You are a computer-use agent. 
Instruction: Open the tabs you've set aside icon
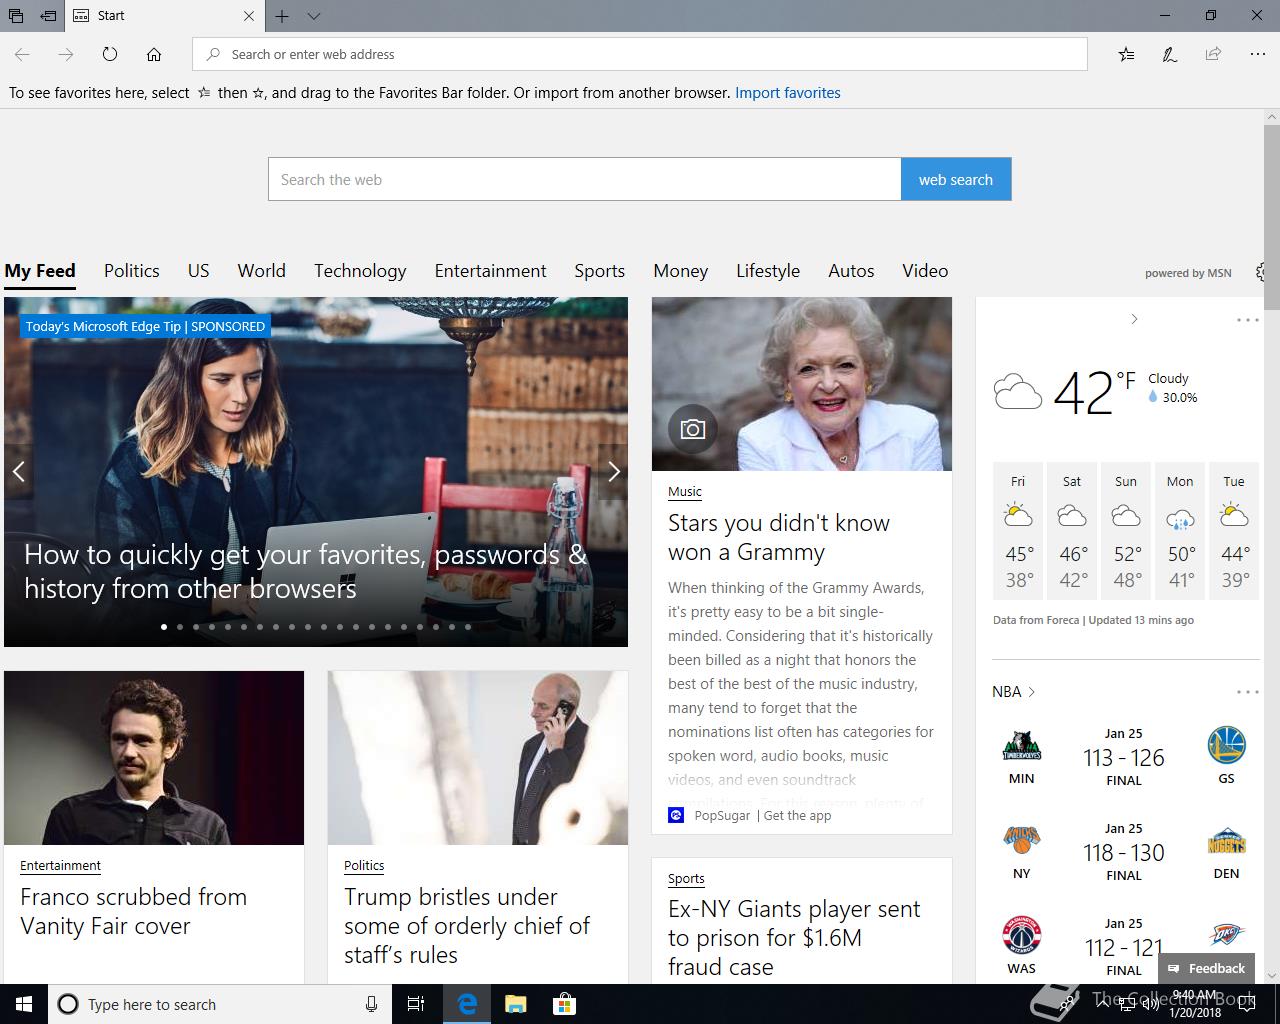pyautogui.click(x=16, y=15)
